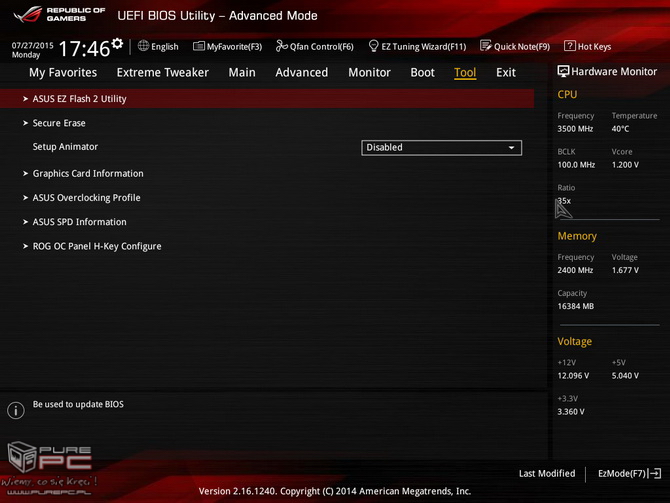Image resolution: width=670 pixels, height=503 pixels.
Task: Go to the Main tab
Action: coord(242,73)
